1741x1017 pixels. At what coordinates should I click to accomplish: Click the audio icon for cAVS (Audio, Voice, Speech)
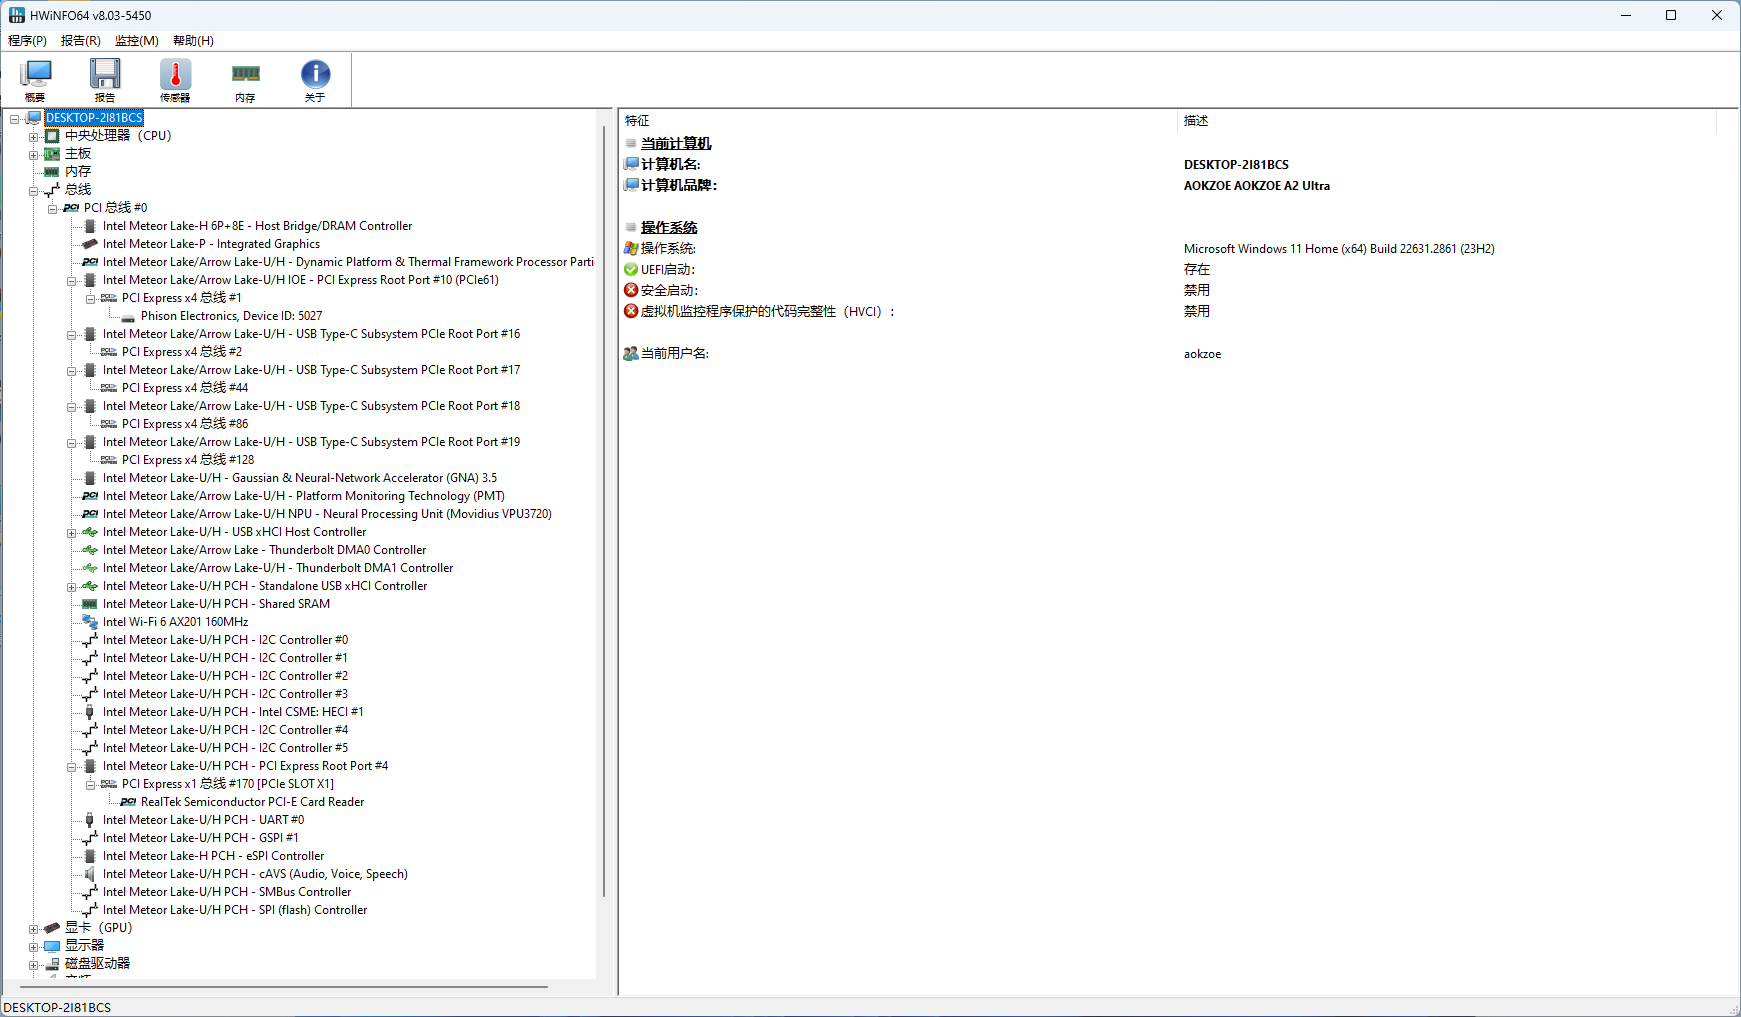coord(90,874)
